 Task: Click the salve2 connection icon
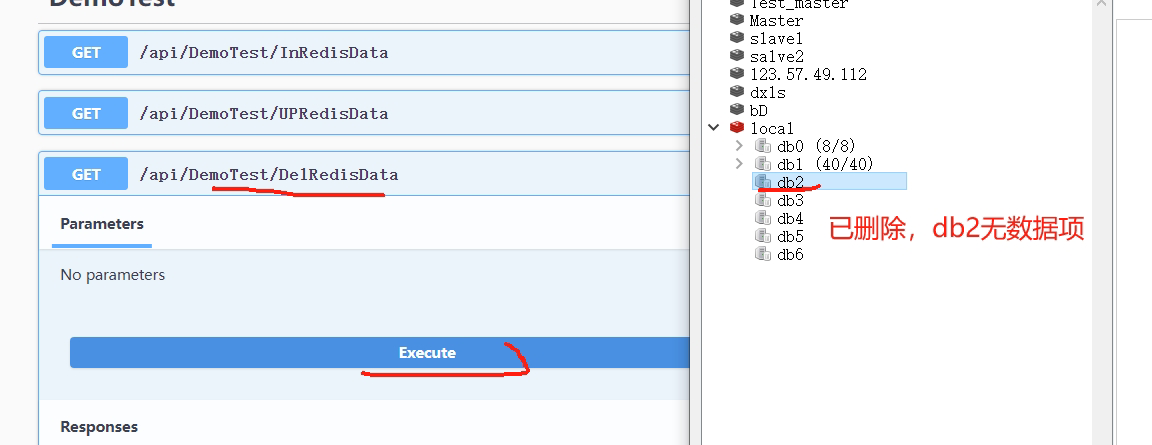(738, 56)
